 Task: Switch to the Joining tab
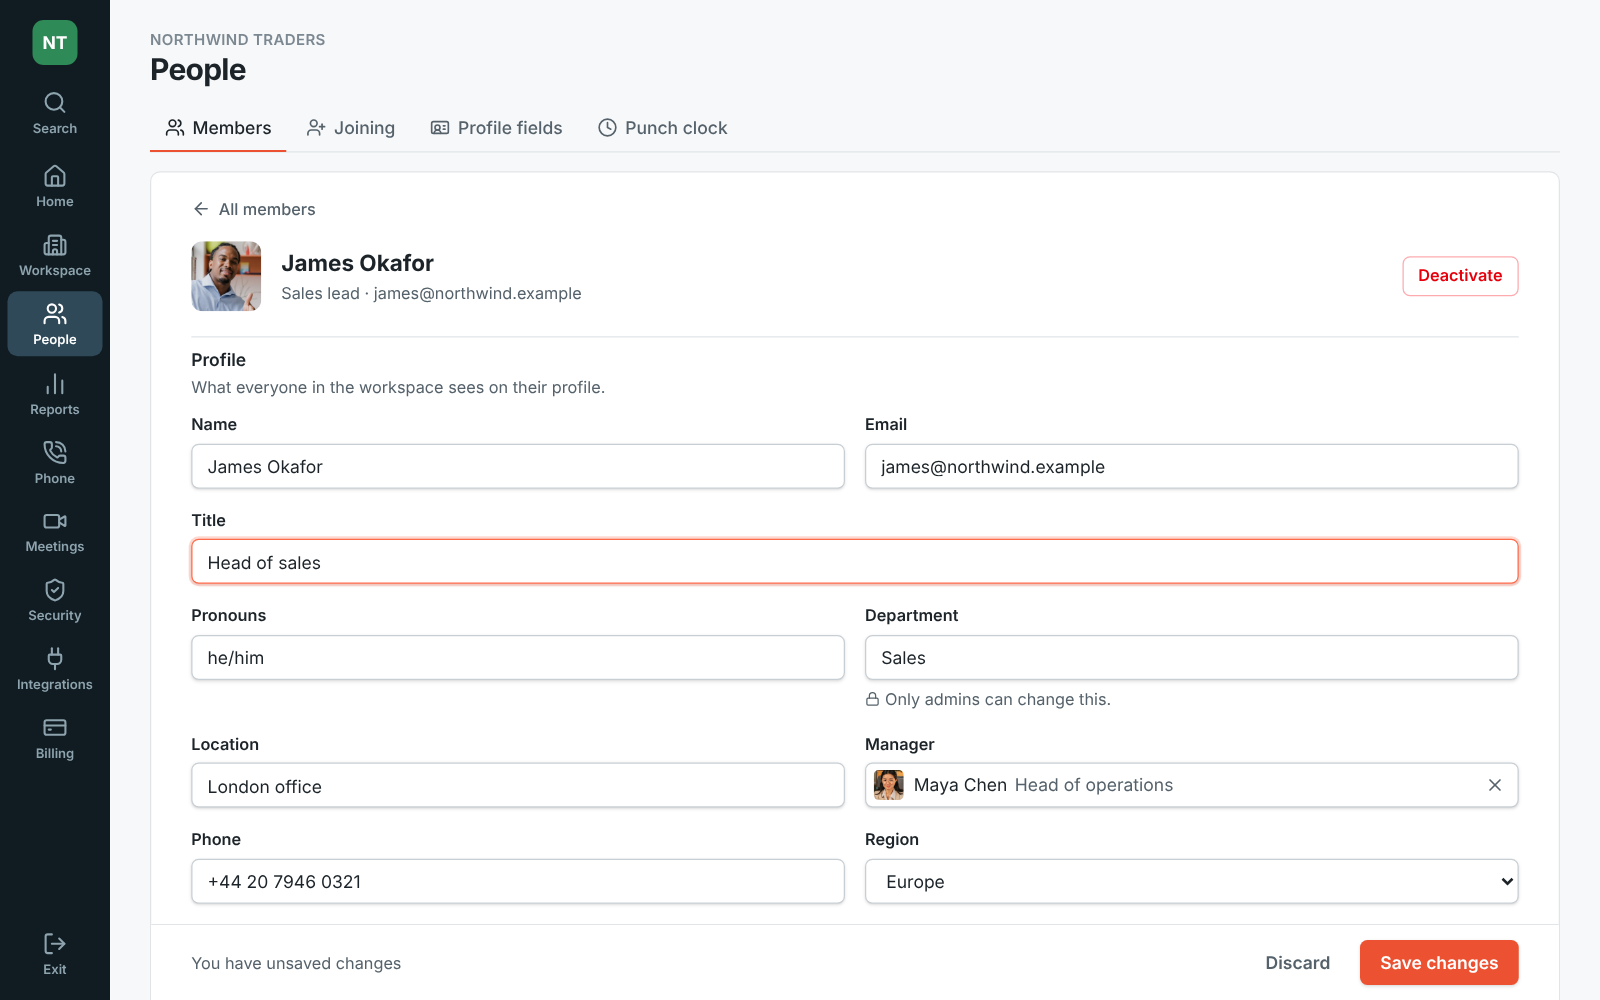tap(351, 128)
